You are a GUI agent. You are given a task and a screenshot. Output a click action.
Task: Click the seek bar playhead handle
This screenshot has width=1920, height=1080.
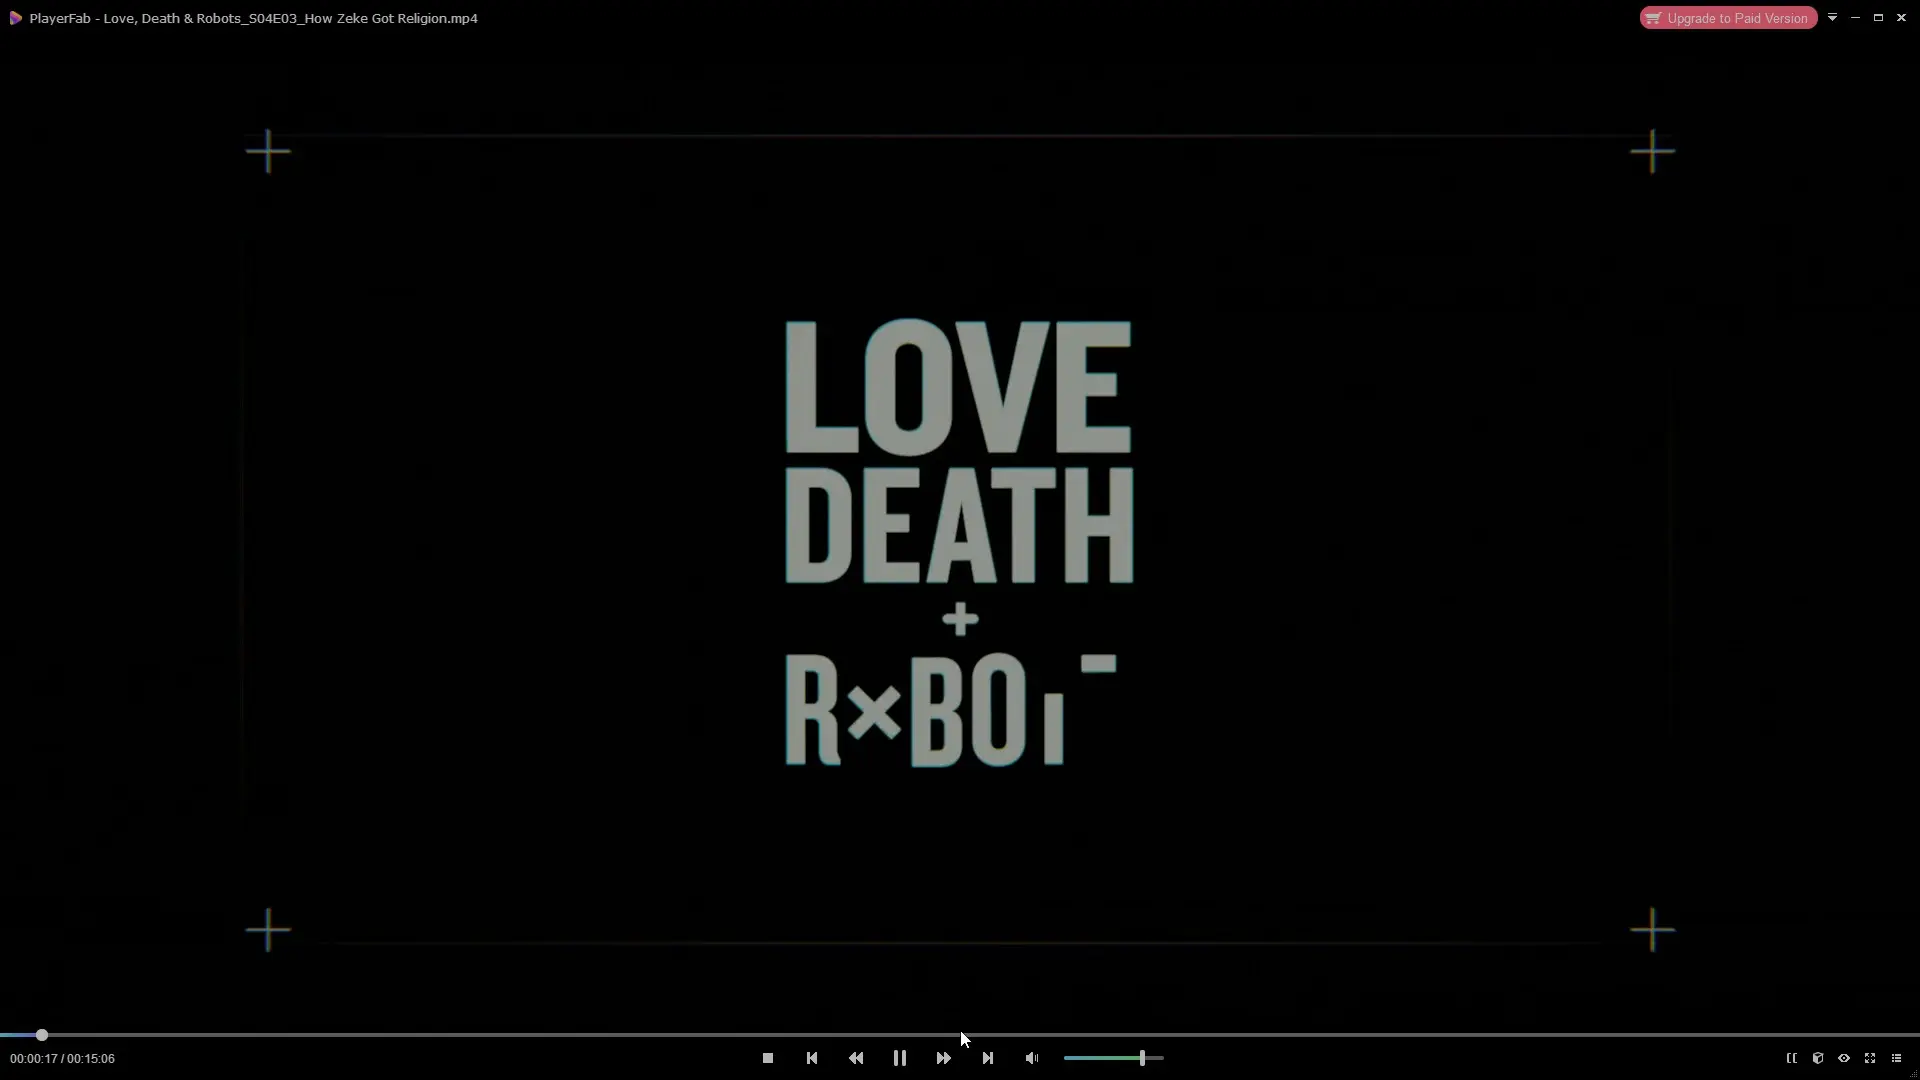[x=42, y=1035]
